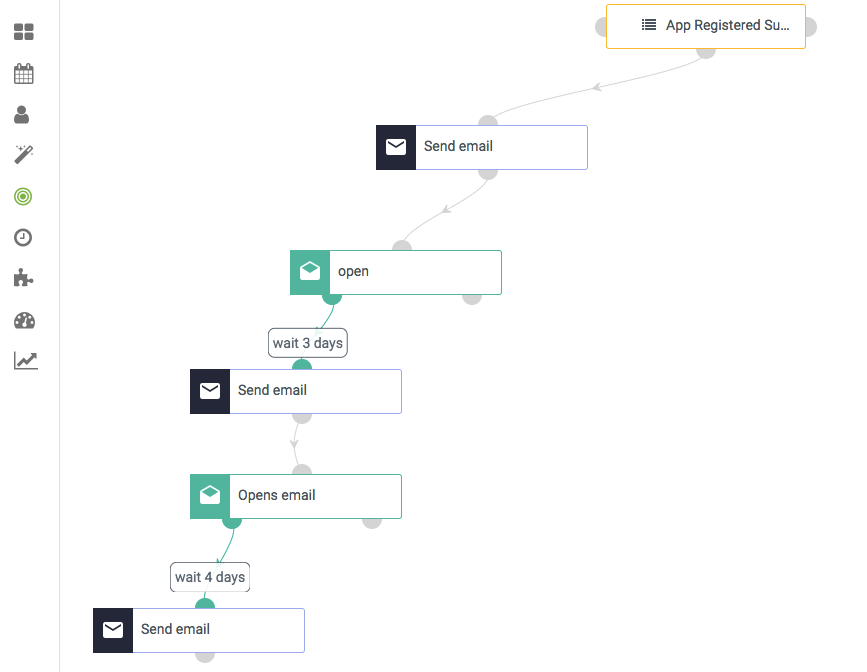Open the calendar icon in sidebar
The height and width of the screenshot is (672, 867).
24,74
